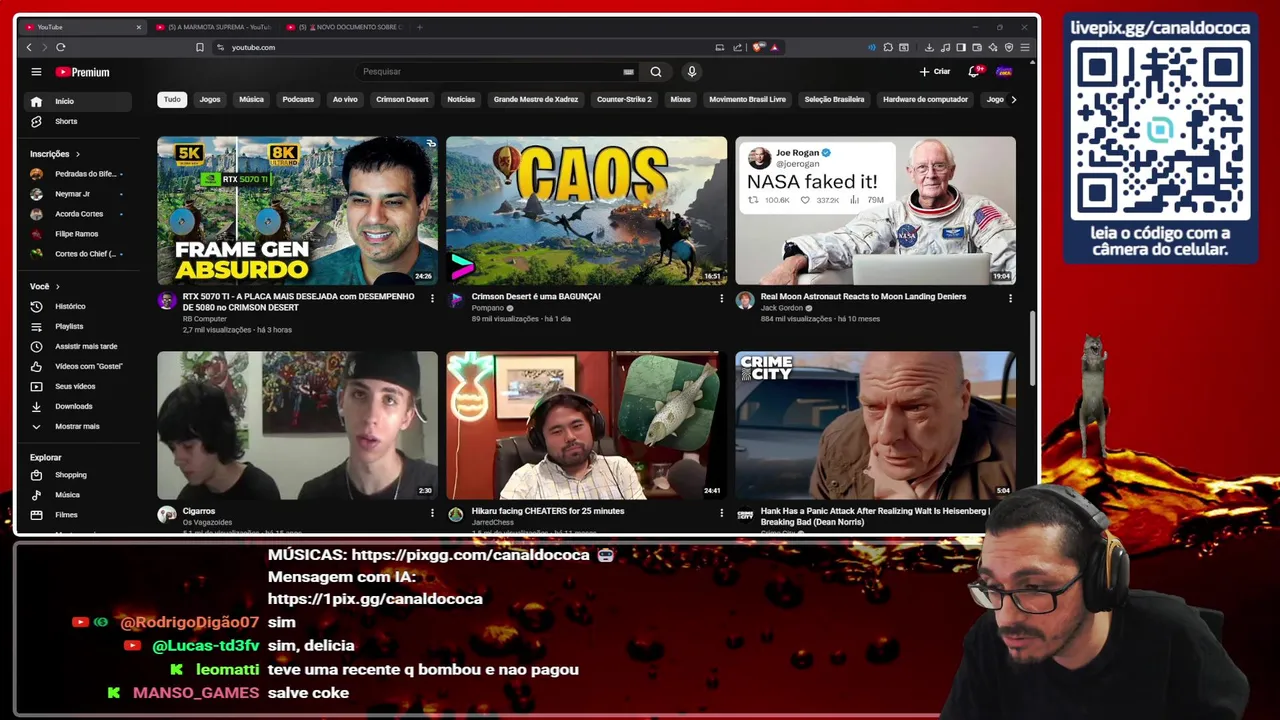1280x720 pixels.
Task: Click the YouTube Premium logo
Action: [82, 72]
